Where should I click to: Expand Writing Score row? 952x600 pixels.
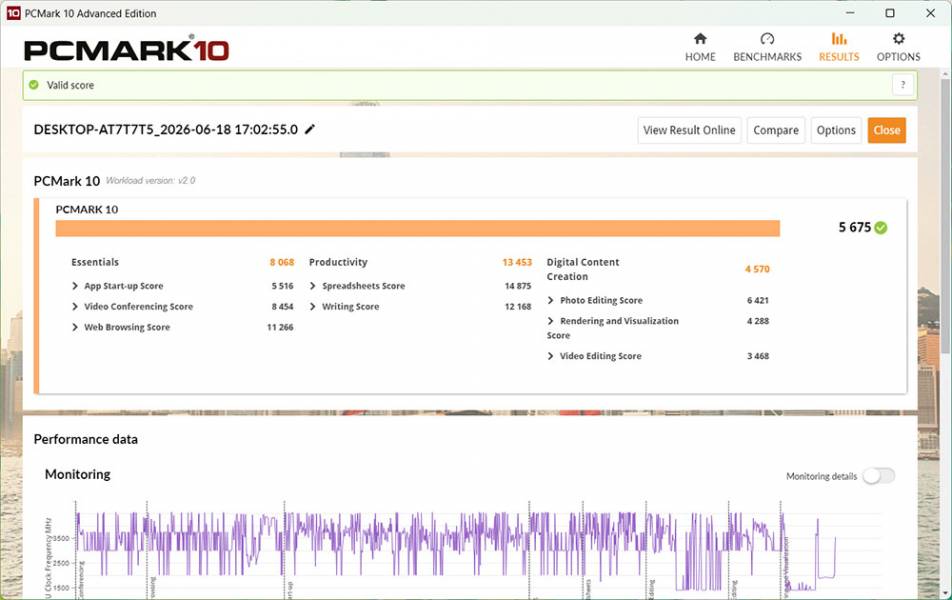[313, 307]
